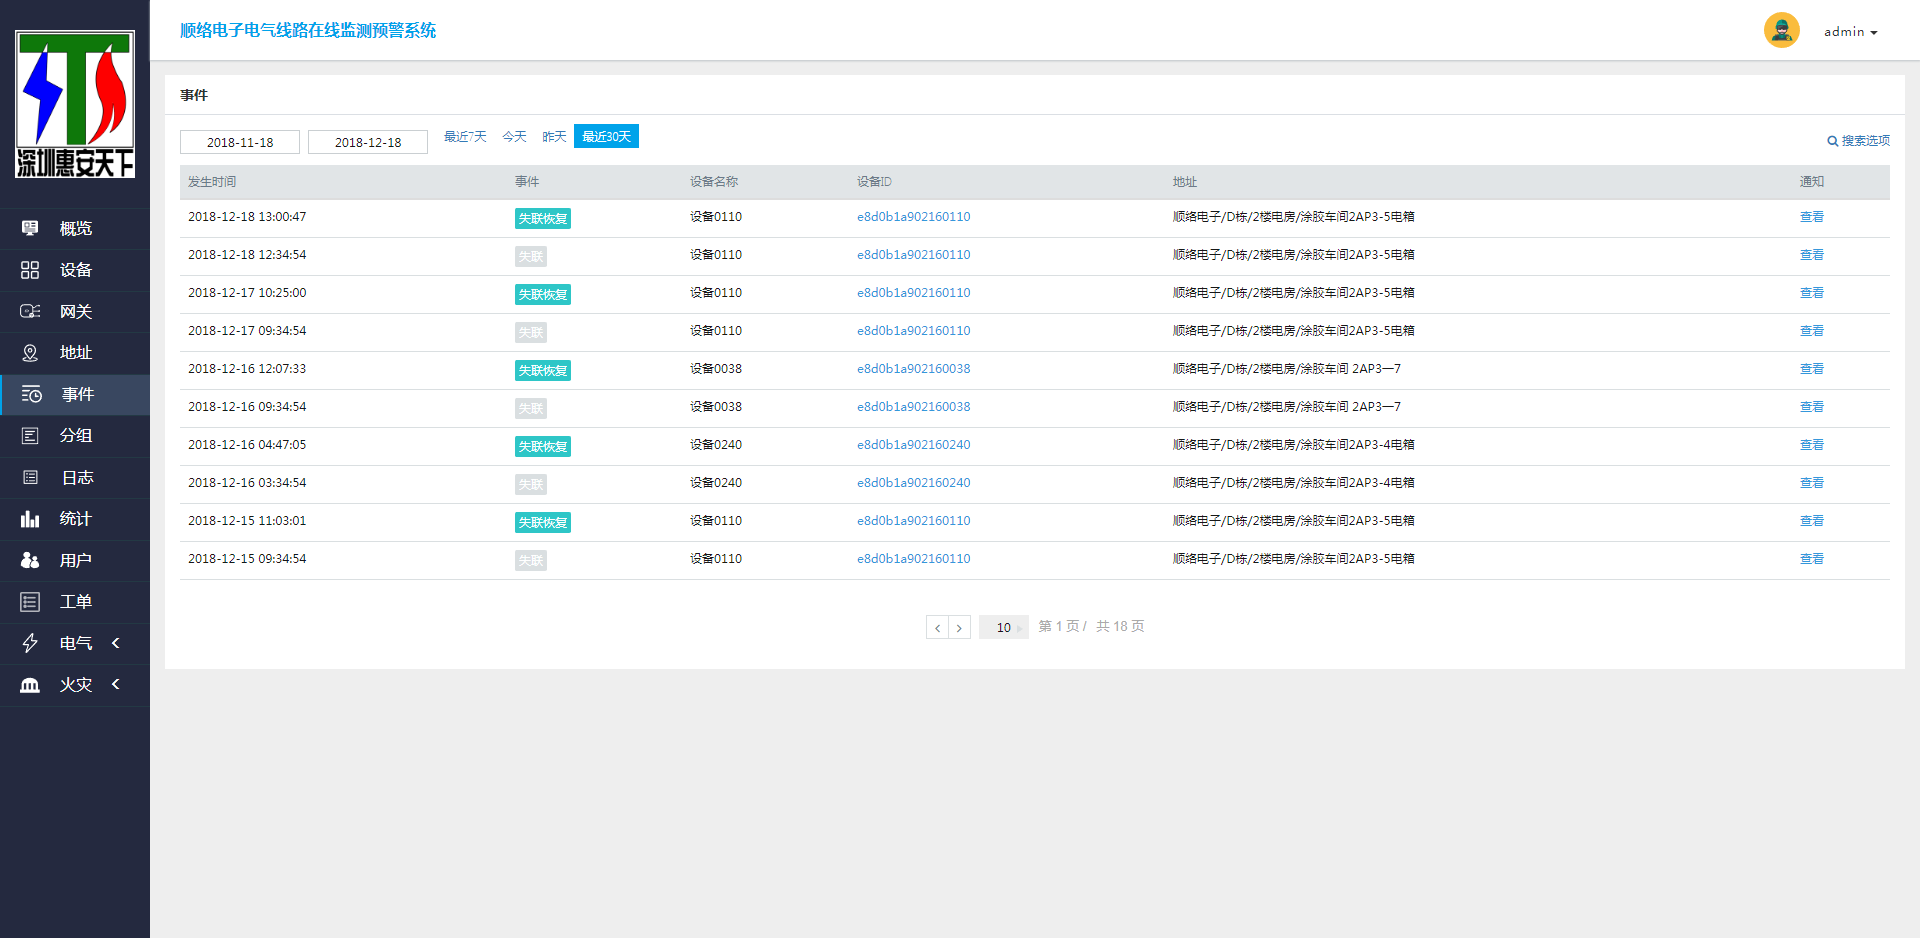Open the admin user dropdown
1920x938 pixels.
coord(1850,32)
